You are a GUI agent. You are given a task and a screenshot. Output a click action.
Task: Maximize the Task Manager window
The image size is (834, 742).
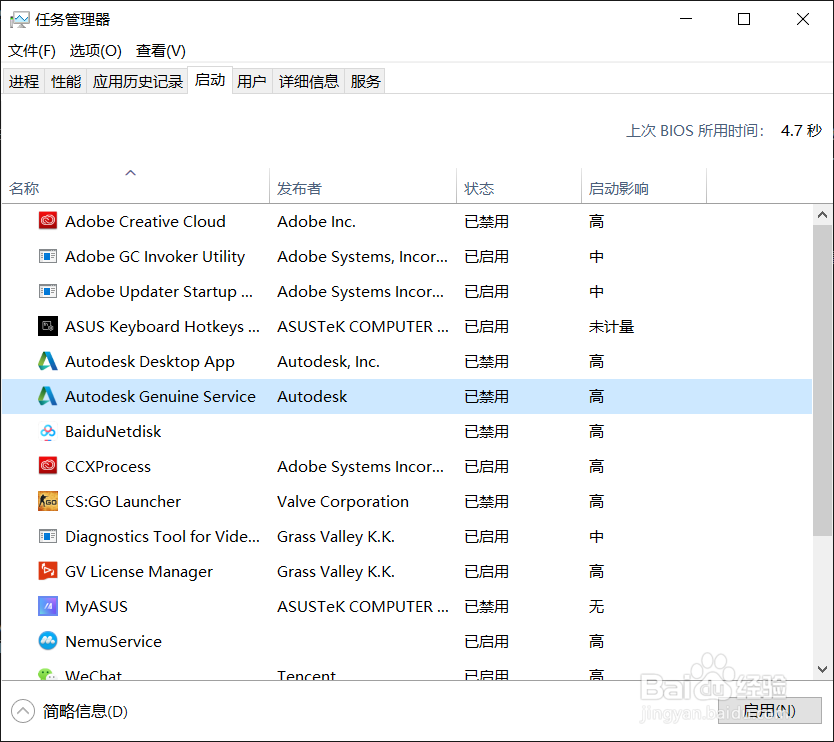pos(744,19)
